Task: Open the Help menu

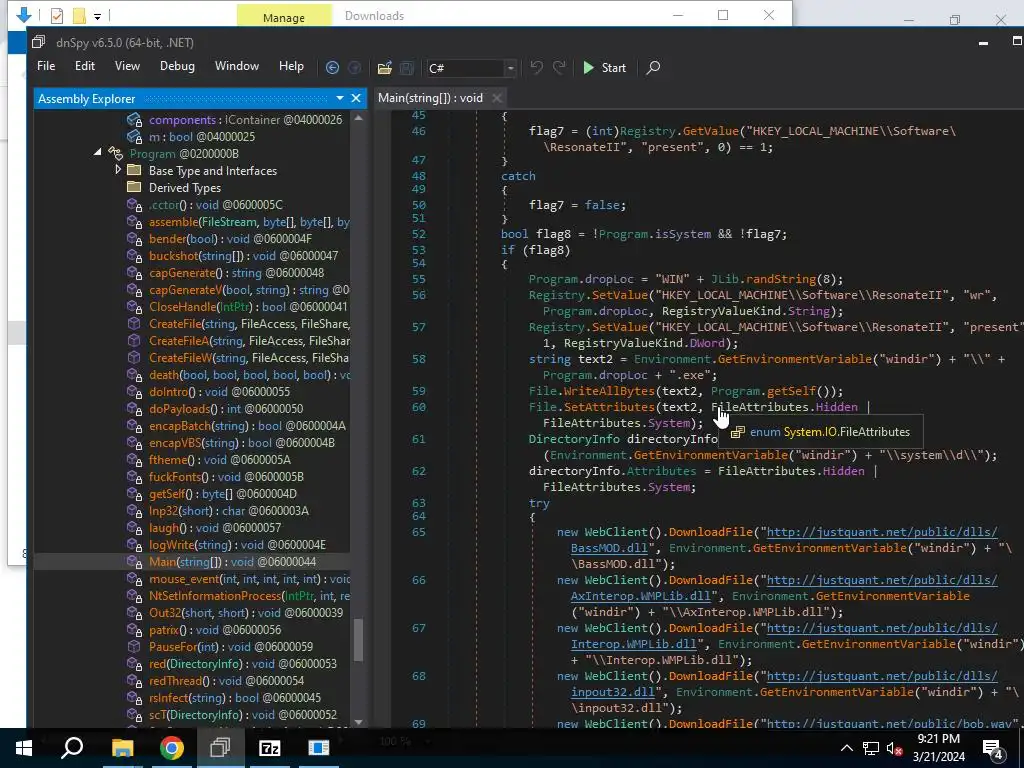Action: click(291, 66)
